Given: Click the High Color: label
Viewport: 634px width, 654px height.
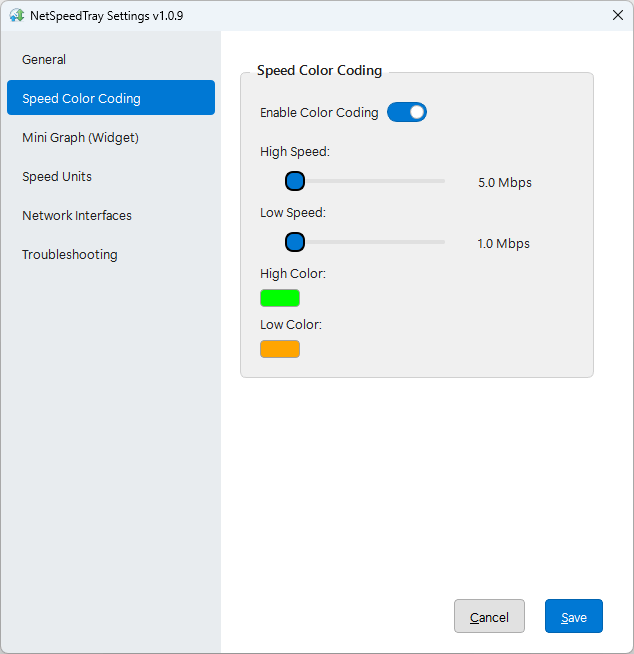Looking at the screenshot, I should coord(293,274).
